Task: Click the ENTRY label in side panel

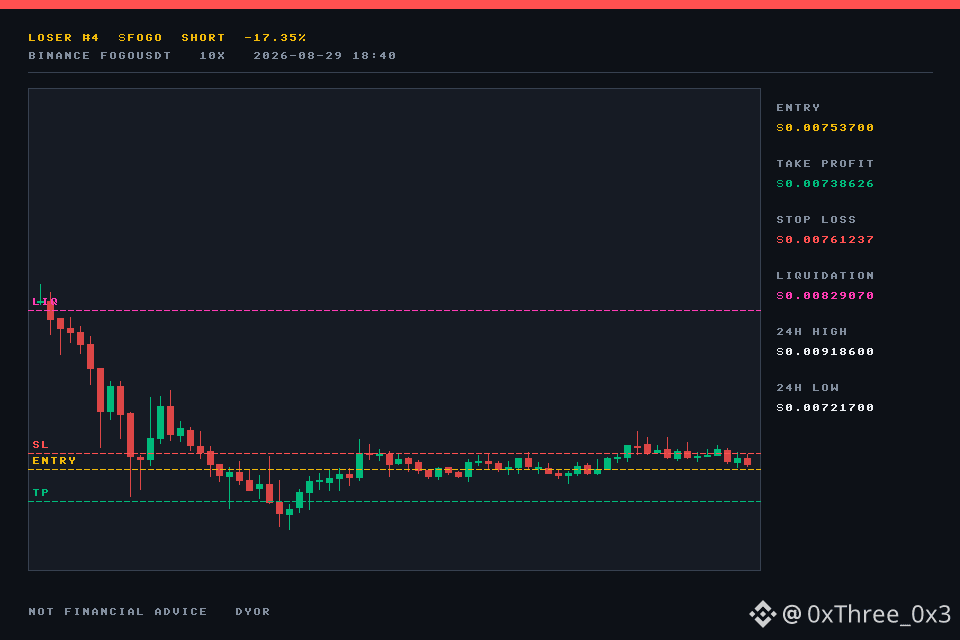Action: [798, 108]
